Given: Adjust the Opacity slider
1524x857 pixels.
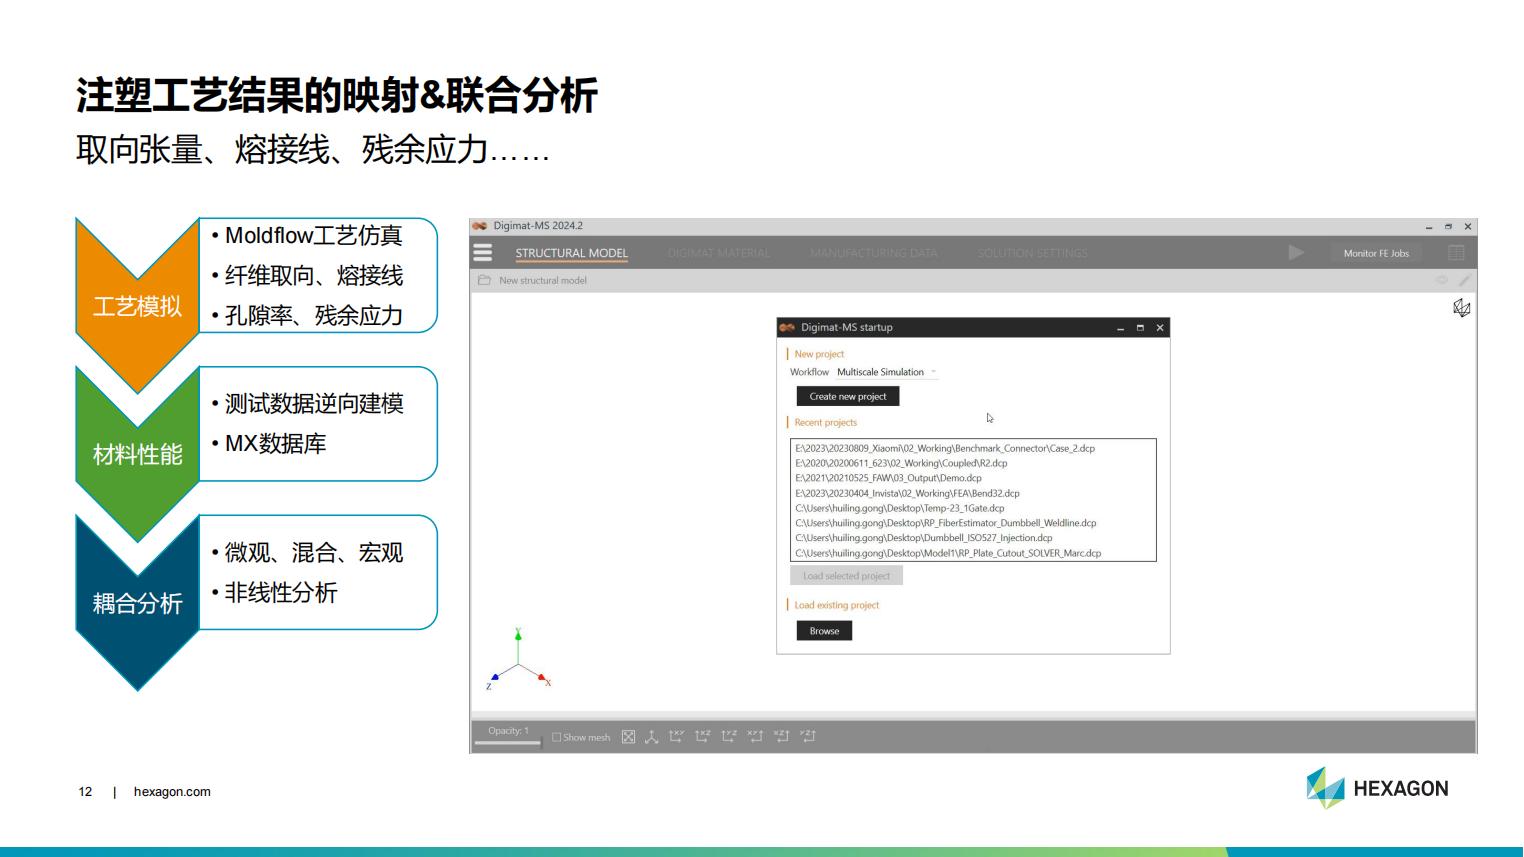Looking at the screenshot, I should [x=508, y=742].
